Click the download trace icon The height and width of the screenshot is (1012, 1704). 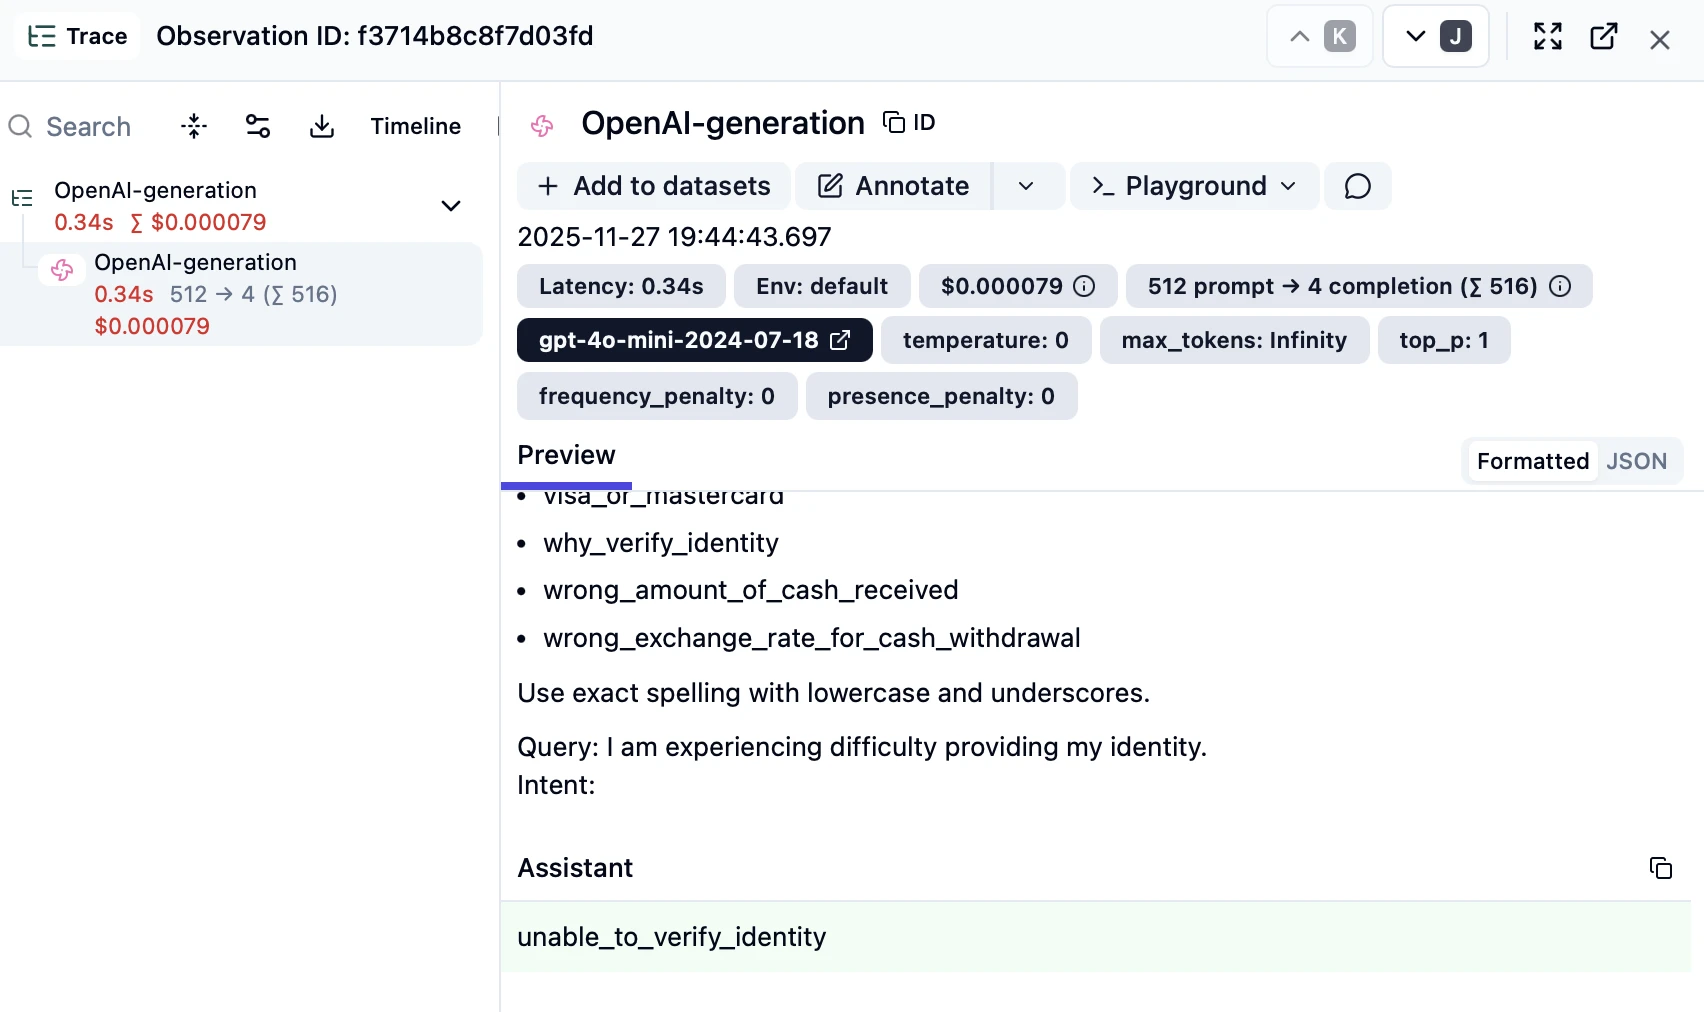pos(322,126)
